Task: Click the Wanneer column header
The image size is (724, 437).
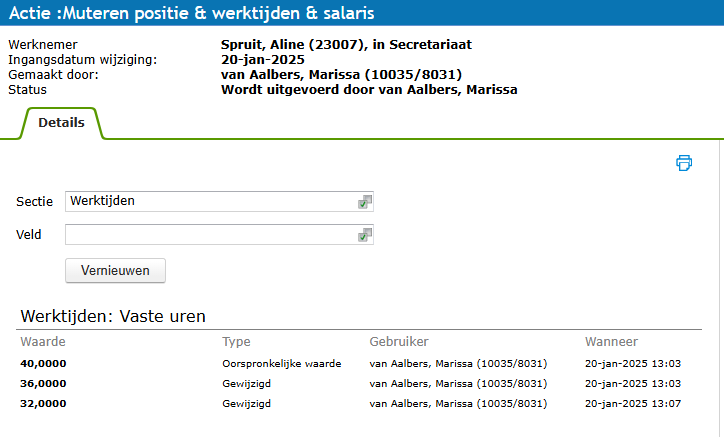Action: coord(611,342)
